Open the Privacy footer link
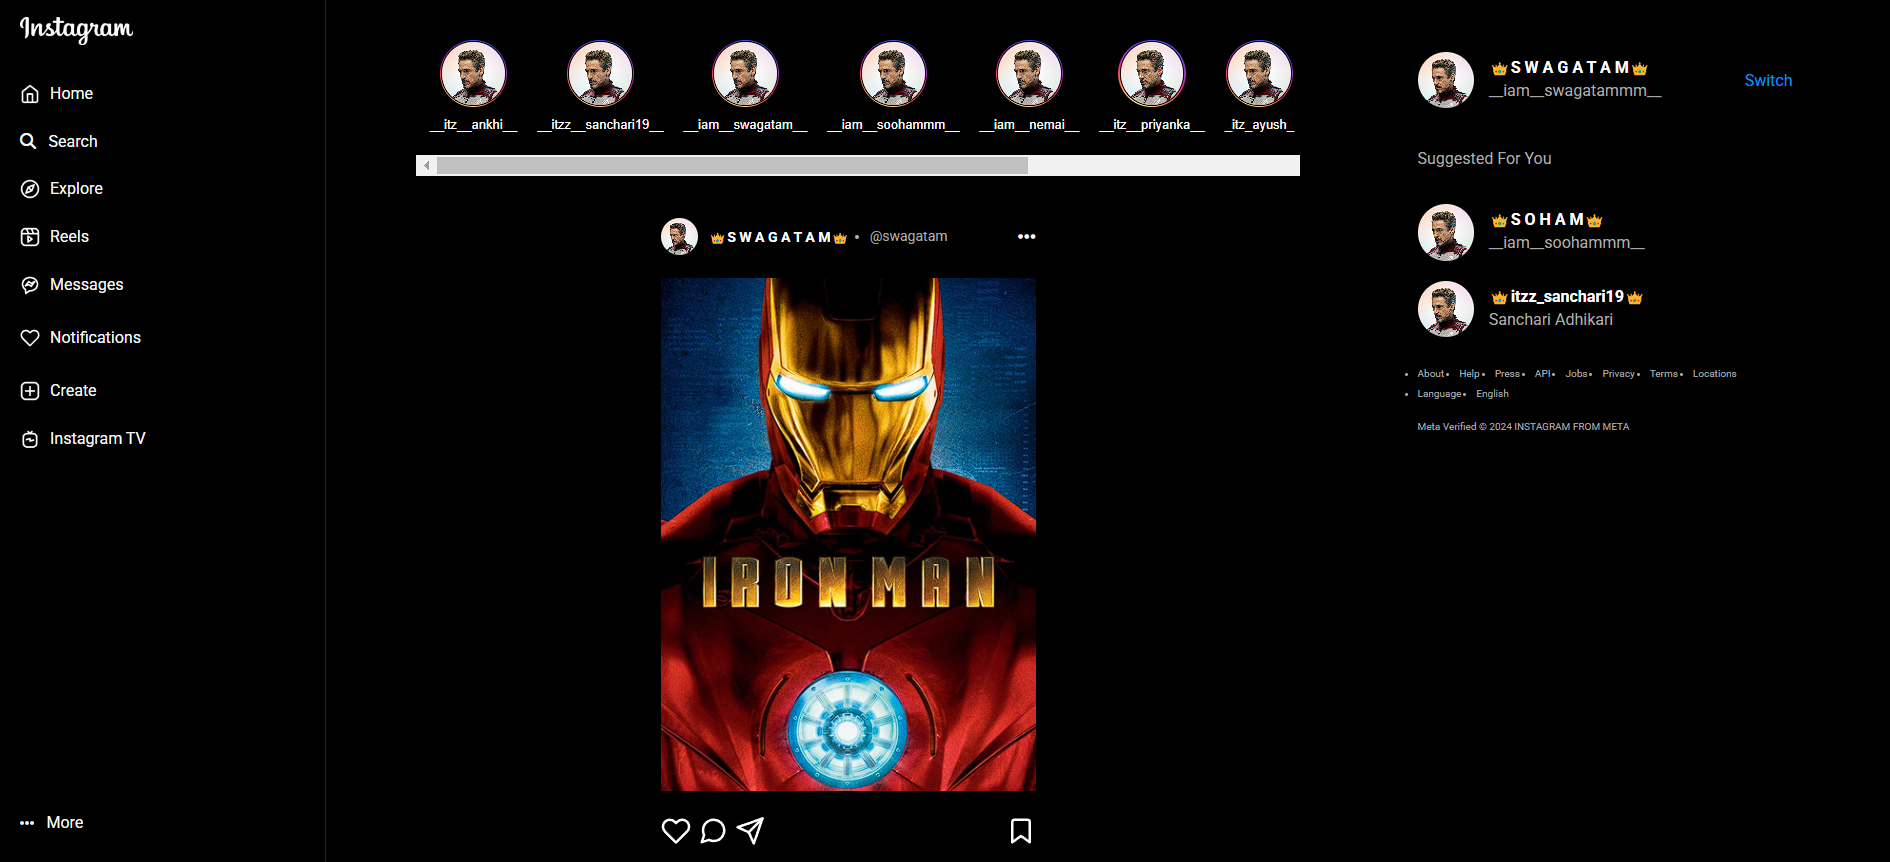Image resolution: width=1890 pixels, height=862 pixels. point(1617,374)
